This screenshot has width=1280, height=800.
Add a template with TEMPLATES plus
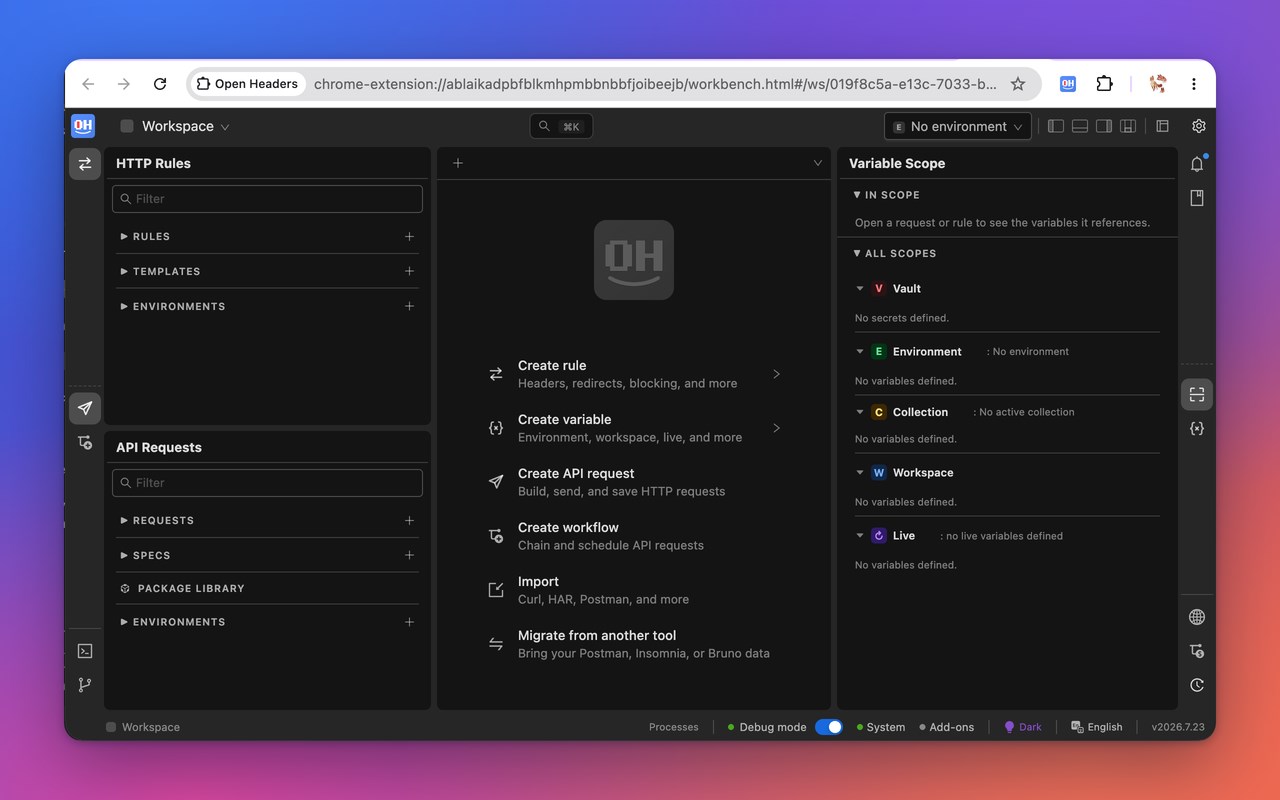click(x=409, y=271)
